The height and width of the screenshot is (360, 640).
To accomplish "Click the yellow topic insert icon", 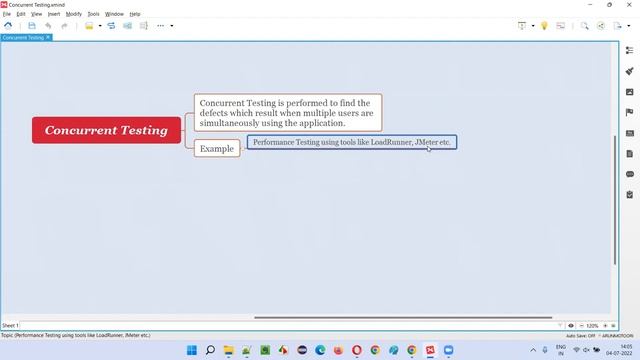I will pyautogui.click(x=89, y=26).
